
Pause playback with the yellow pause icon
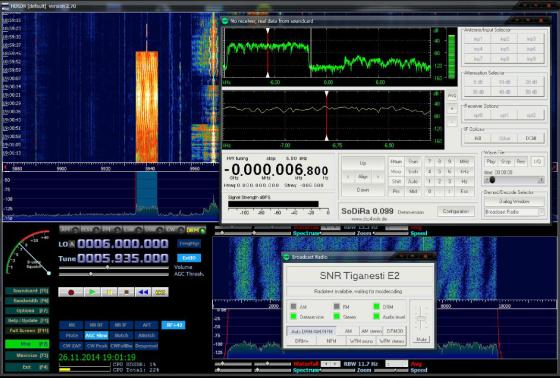[x=109, y=292]
